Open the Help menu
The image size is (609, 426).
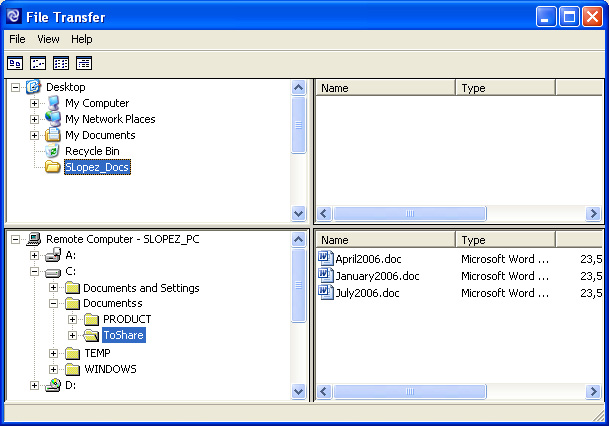tap(81, 39)
